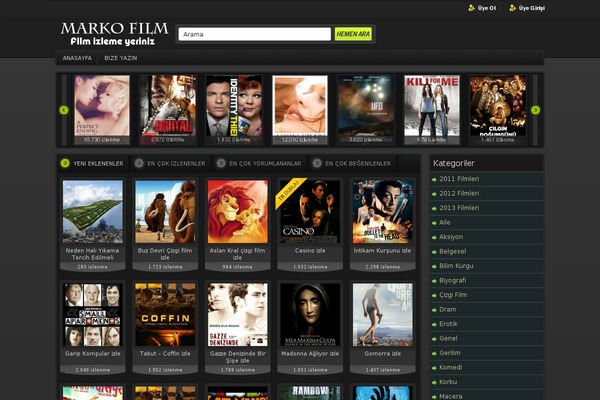Click the Üye Ol user icon
The width and height of the screenshot is (600, 400).
click(x=471, y=8)
